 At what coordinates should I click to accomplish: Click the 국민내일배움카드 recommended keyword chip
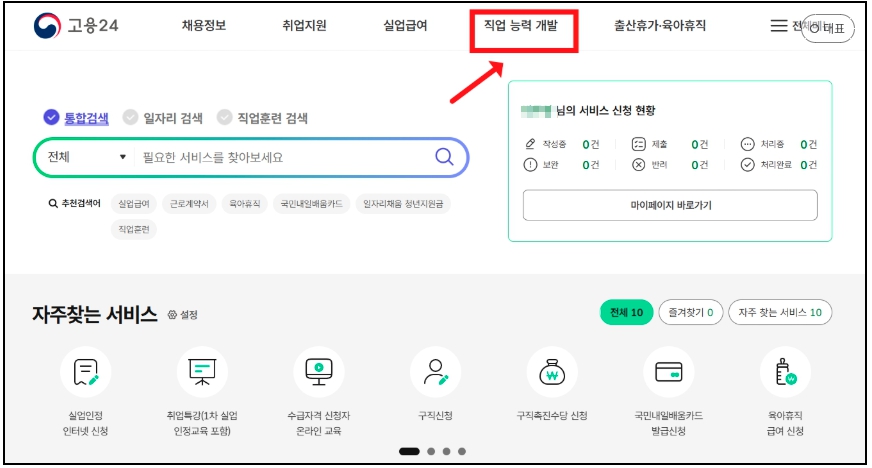311,204
